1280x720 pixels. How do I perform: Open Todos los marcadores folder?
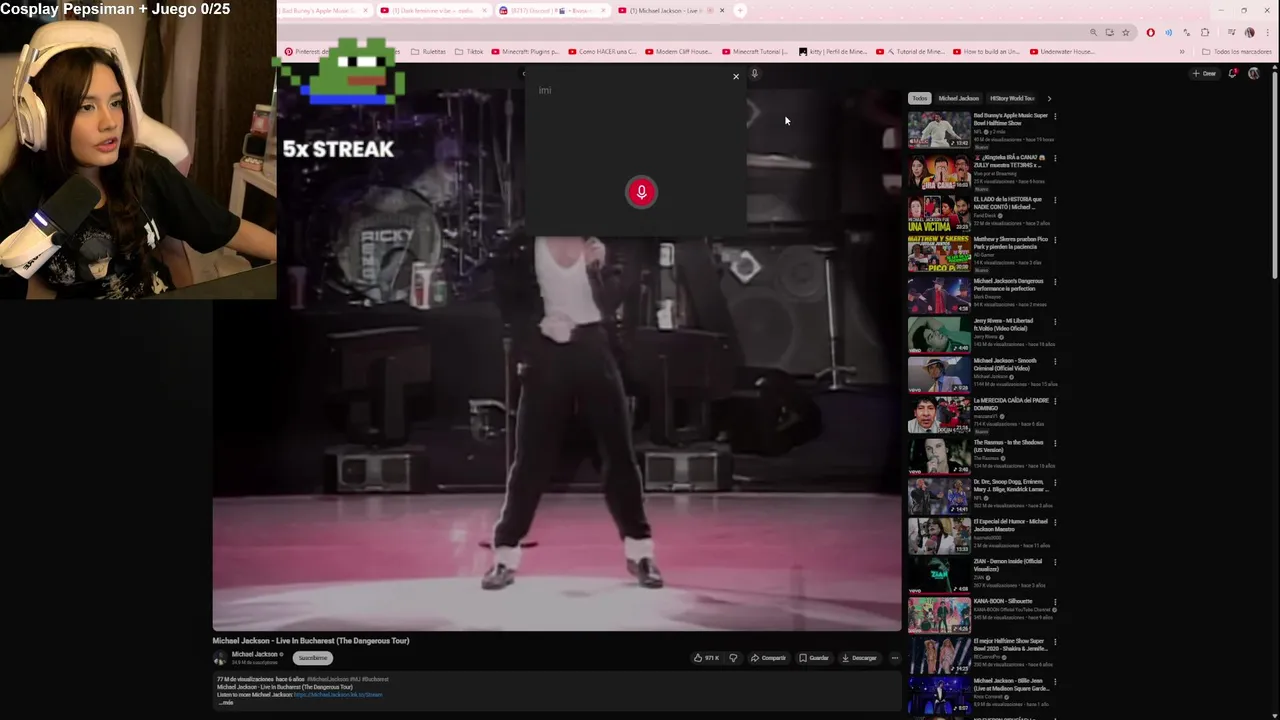click(x=1237, y=51)
